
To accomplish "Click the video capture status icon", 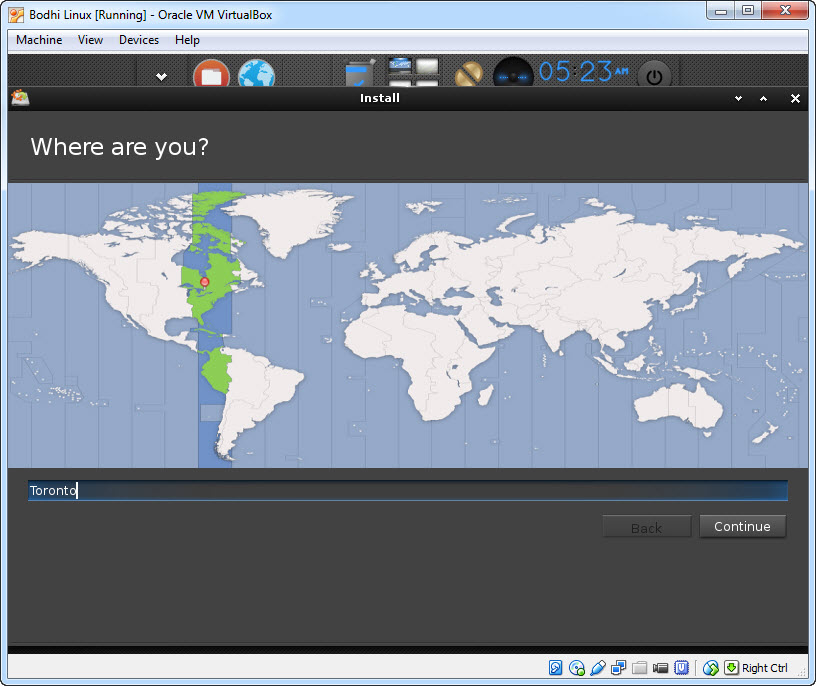I will pos(660,668).
